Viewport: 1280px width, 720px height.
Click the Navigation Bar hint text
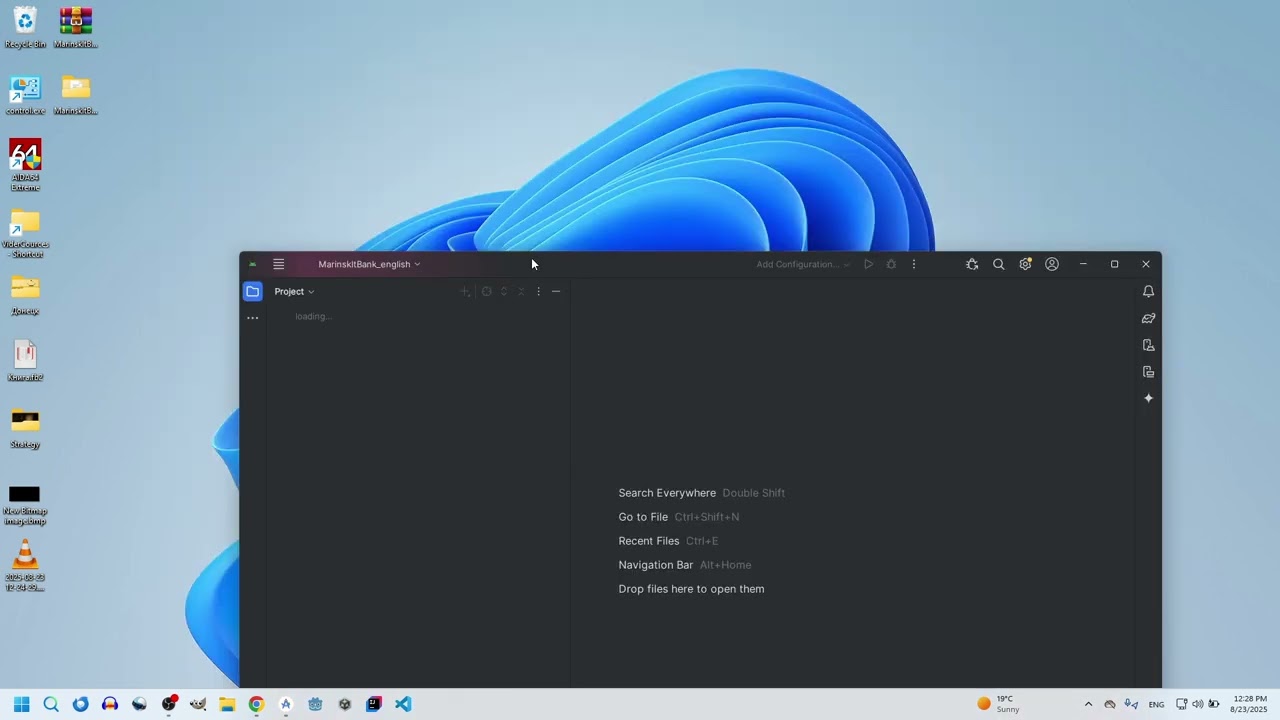[655, 565]
